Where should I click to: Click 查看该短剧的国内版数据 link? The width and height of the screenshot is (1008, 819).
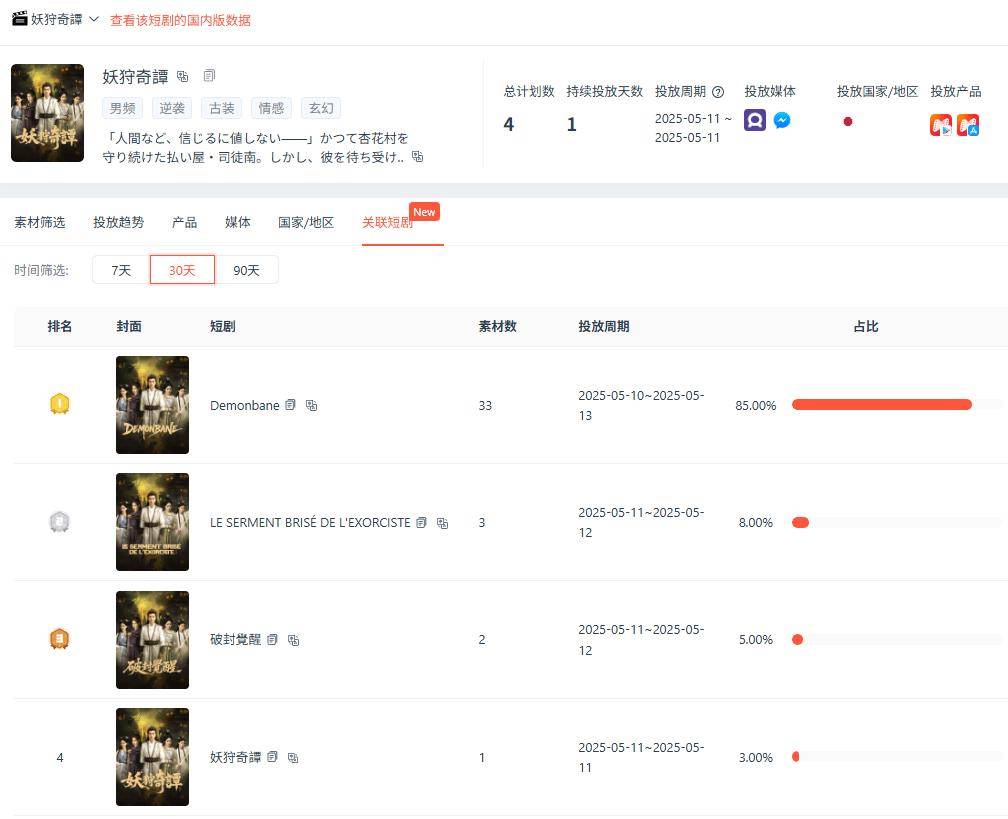coord(181,21)
